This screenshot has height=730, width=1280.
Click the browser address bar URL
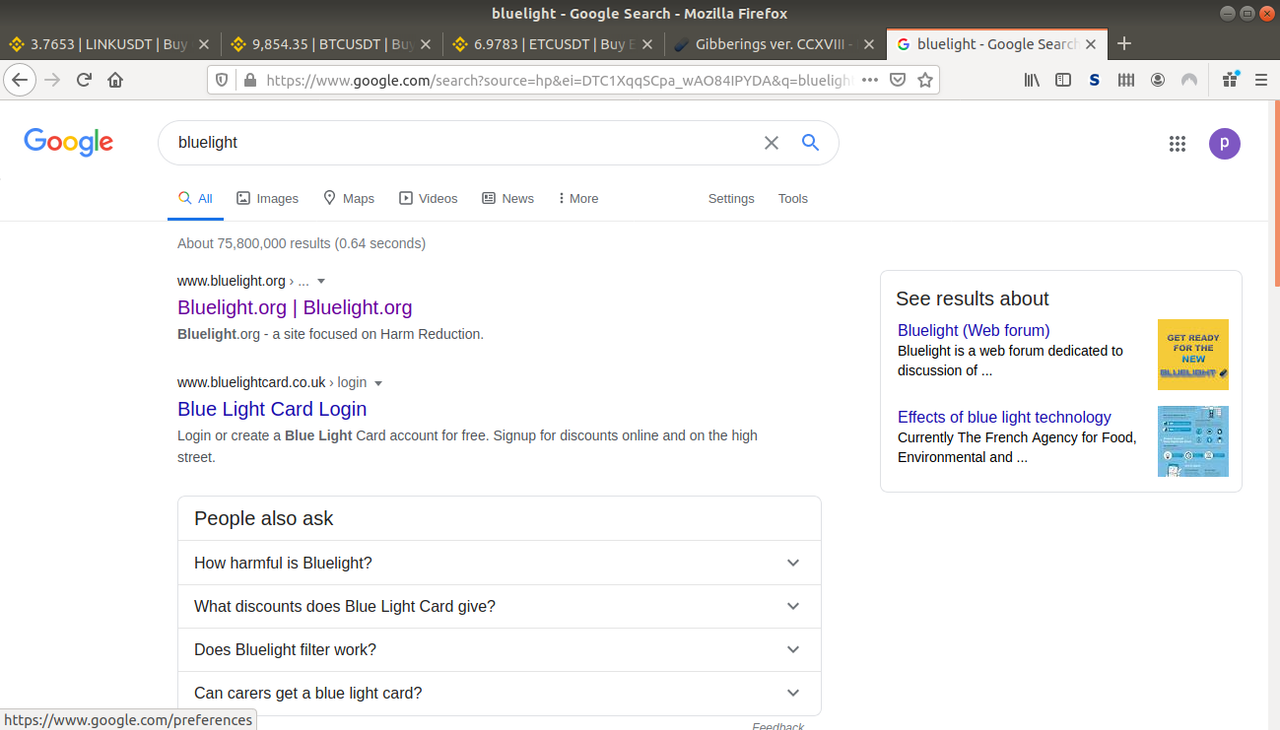pos(558,80)
